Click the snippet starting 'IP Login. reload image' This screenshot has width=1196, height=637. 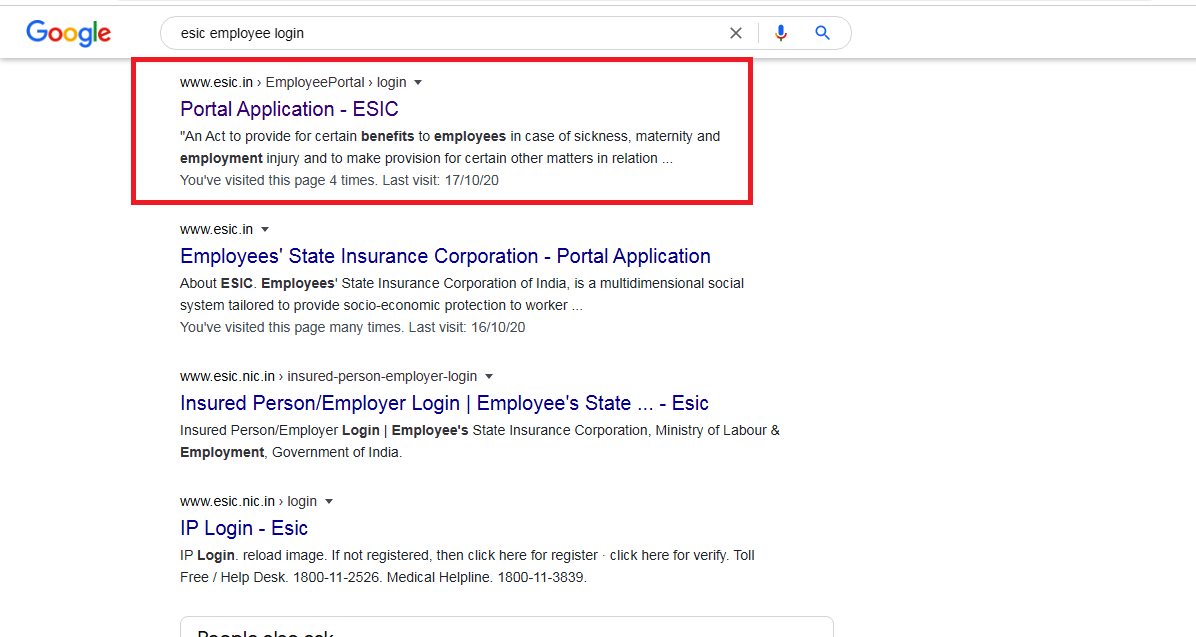pos(468,566)
